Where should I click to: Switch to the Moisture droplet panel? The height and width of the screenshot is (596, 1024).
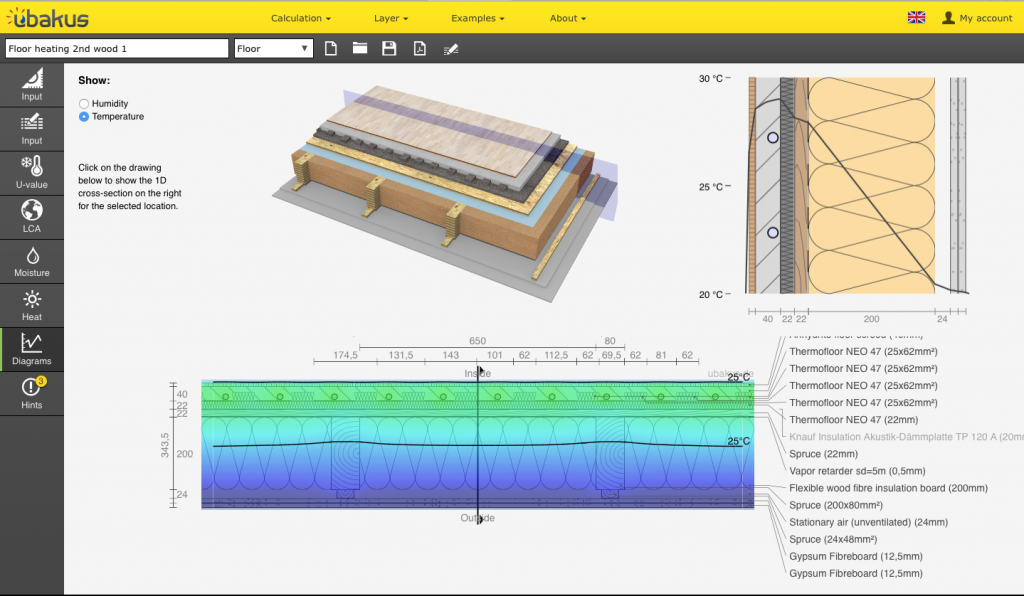(x=31, y=262)
